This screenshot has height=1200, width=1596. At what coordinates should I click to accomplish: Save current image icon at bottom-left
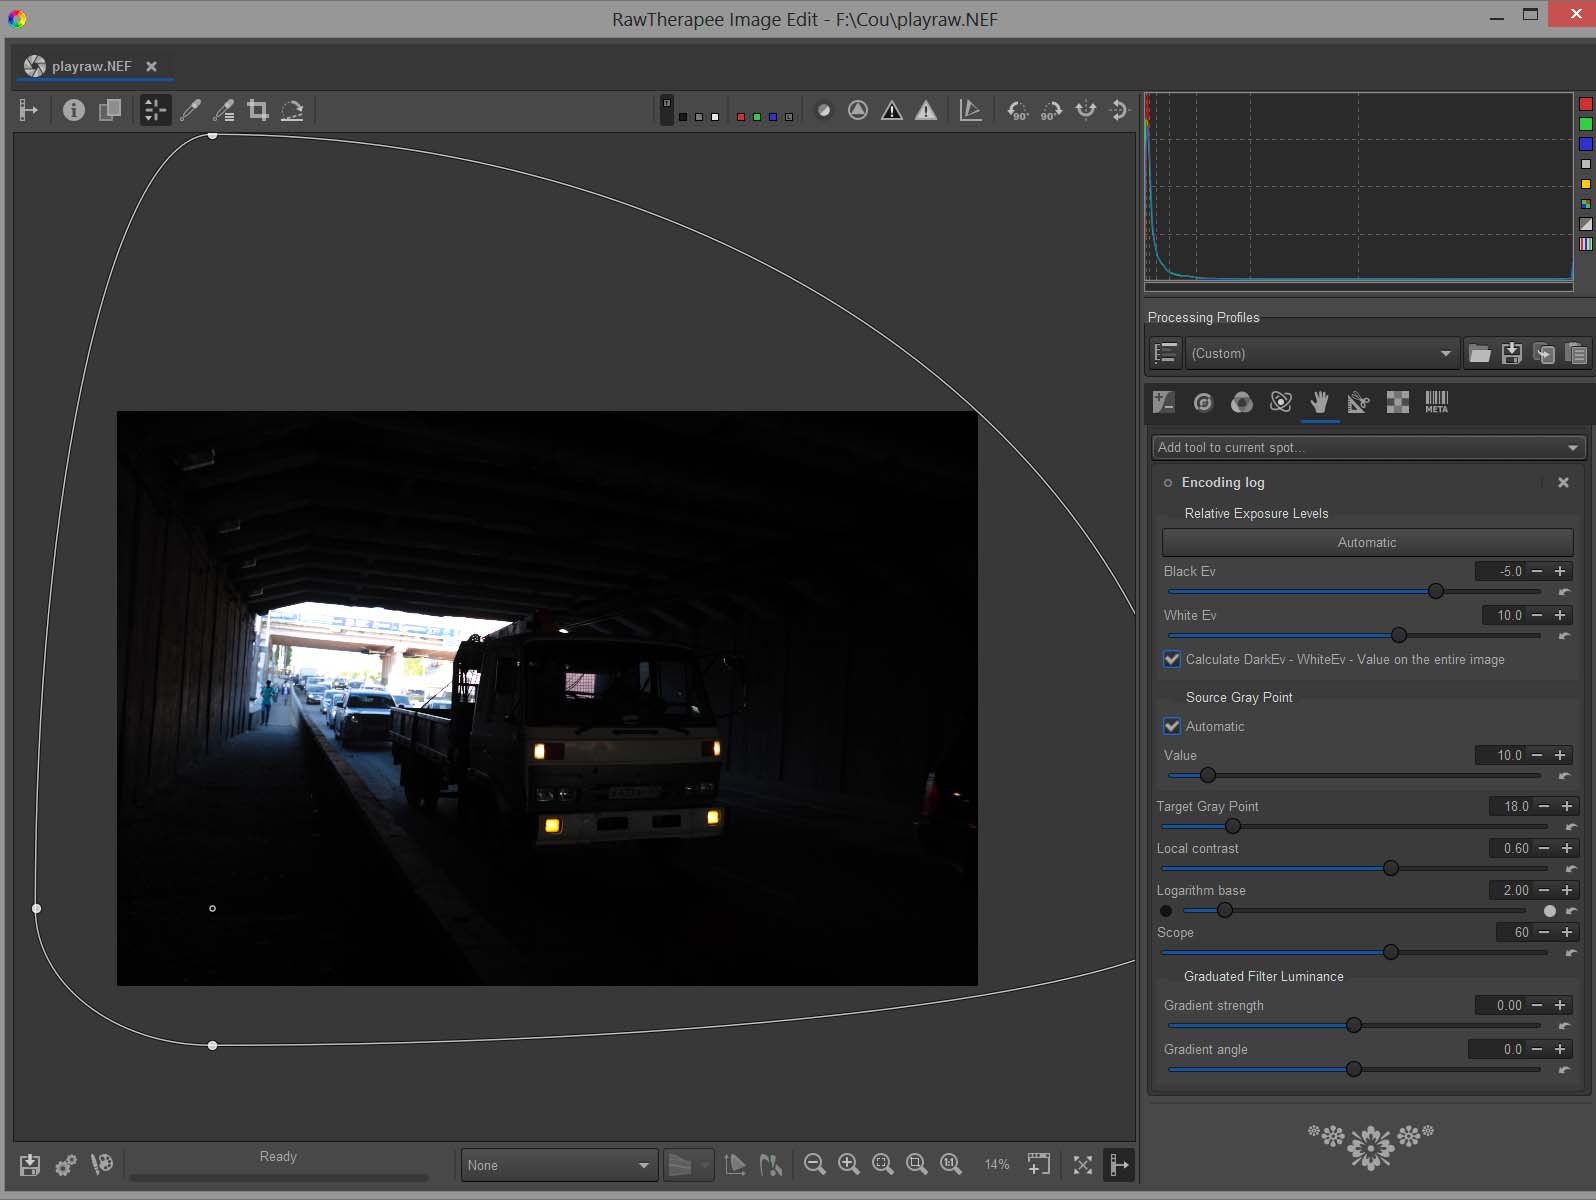tap(30, 1164)
